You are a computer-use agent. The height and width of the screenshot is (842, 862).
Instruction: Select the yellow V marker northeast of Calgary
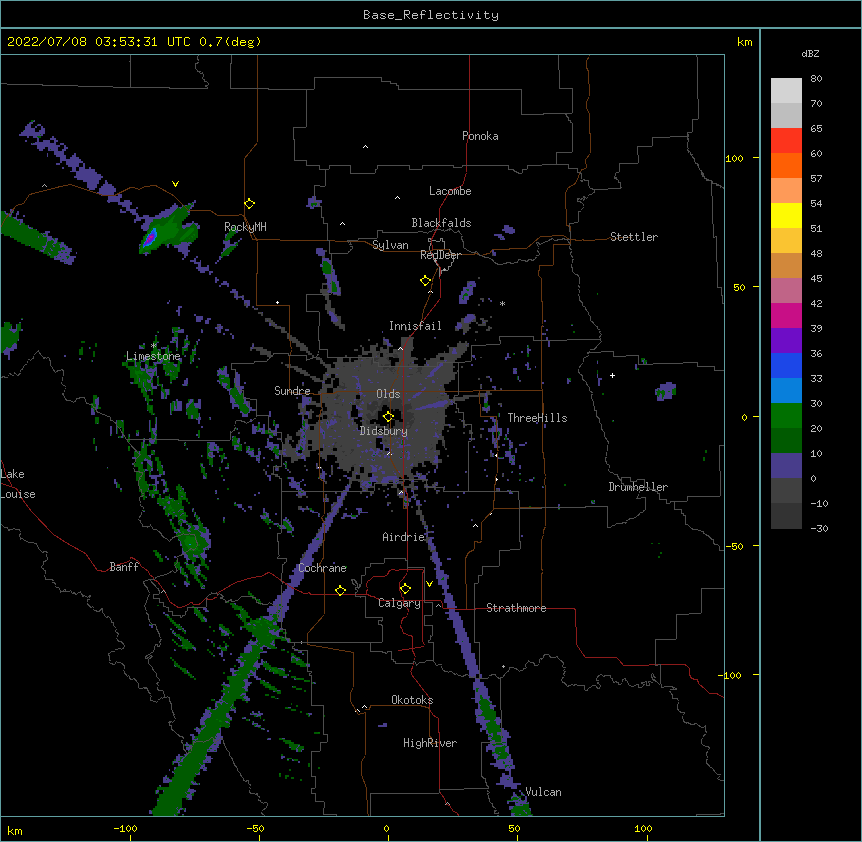click(429, 584)
